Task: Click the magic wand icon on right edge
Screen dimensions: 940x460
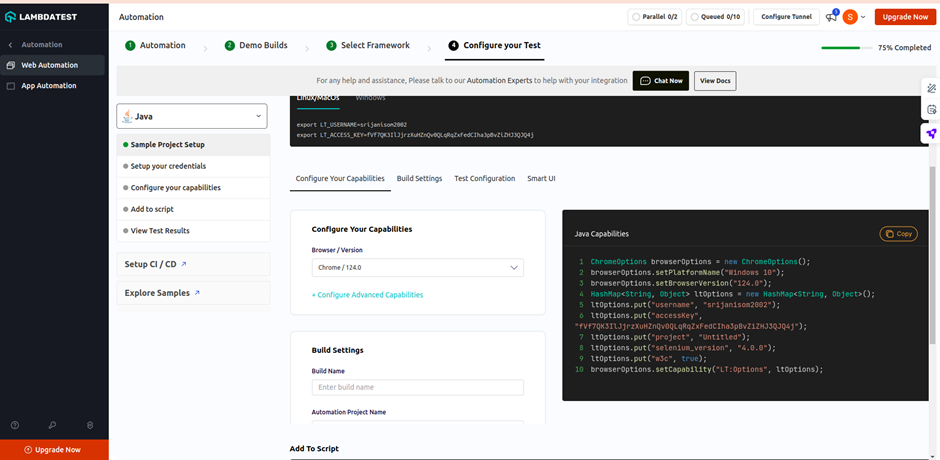Action: pyautogui.click(x=931, y=88)
